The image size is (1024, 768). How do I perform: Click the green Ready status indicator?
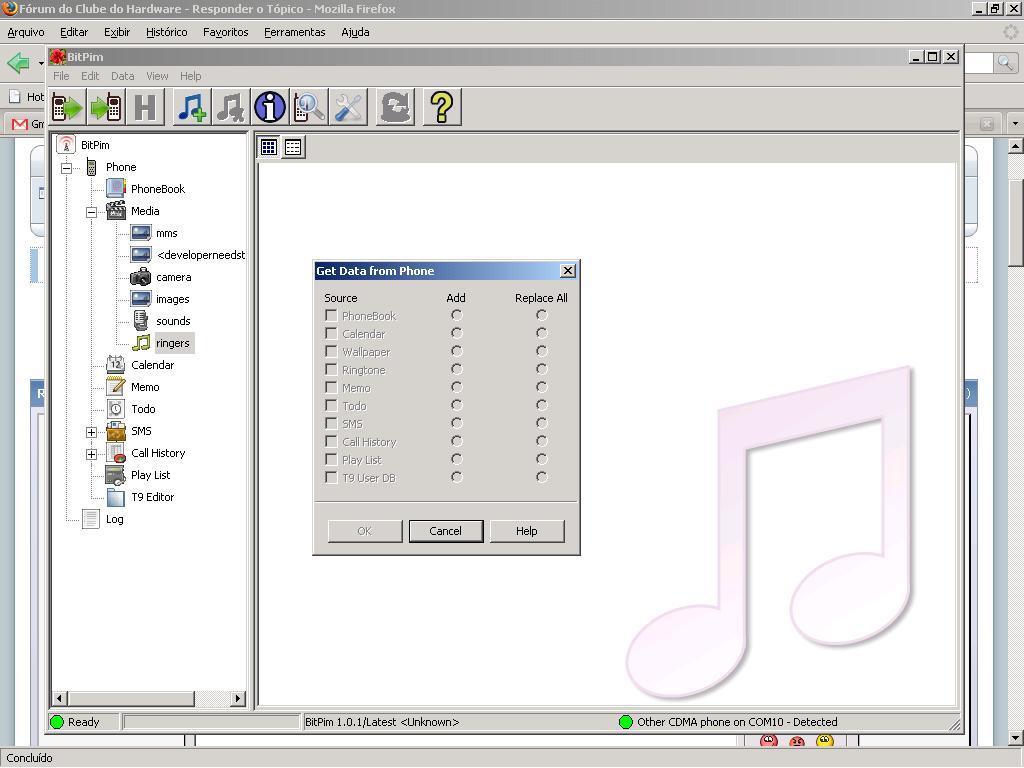57,722
